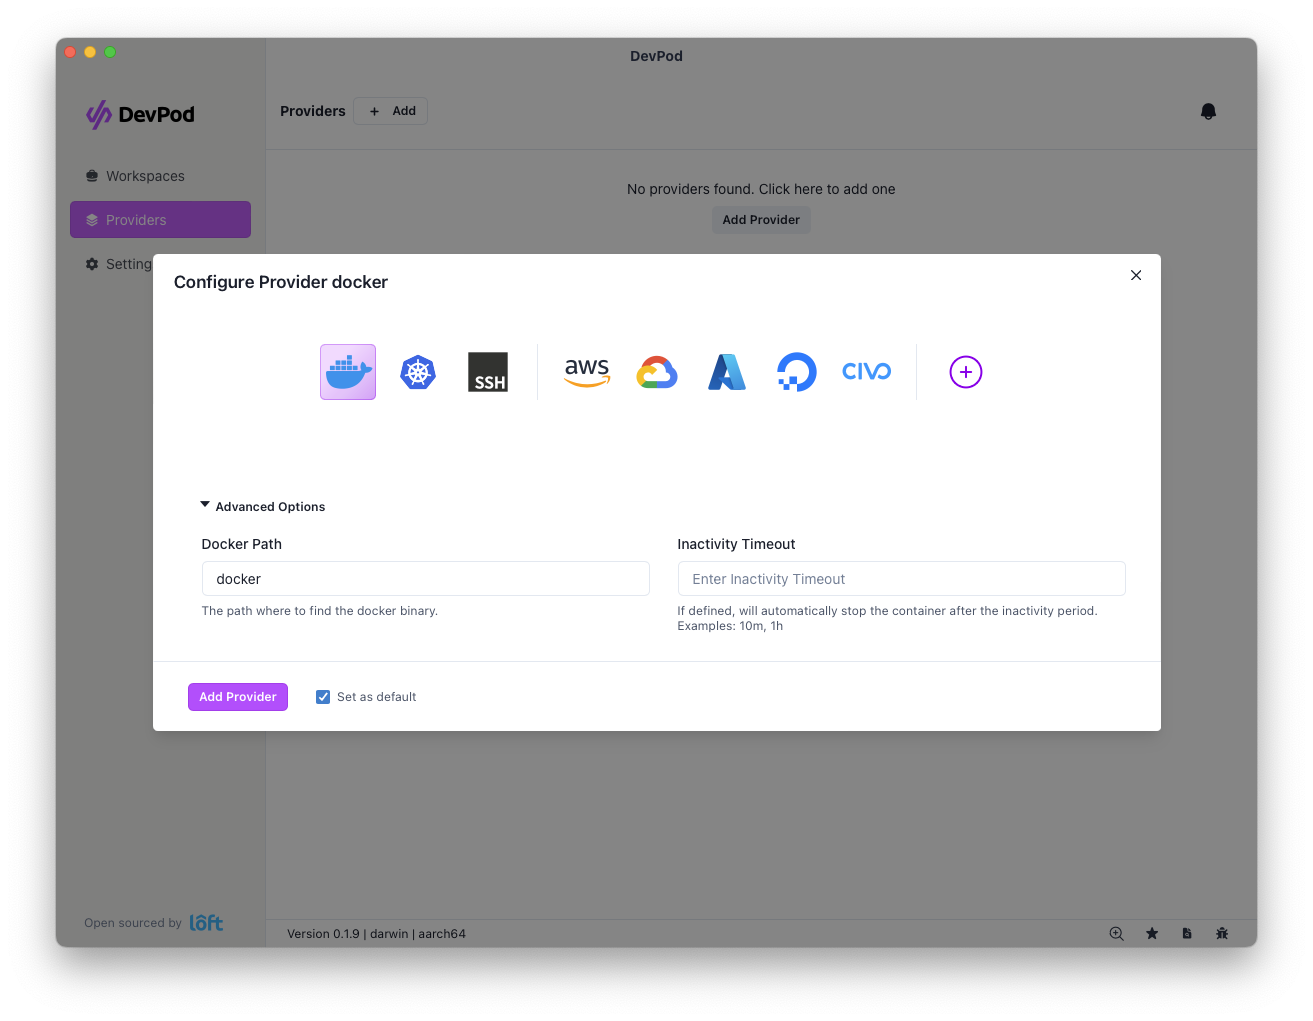Select the Docker provider icon
The height and width of the screenshot is (1021, 1313).
pos(347,371)
